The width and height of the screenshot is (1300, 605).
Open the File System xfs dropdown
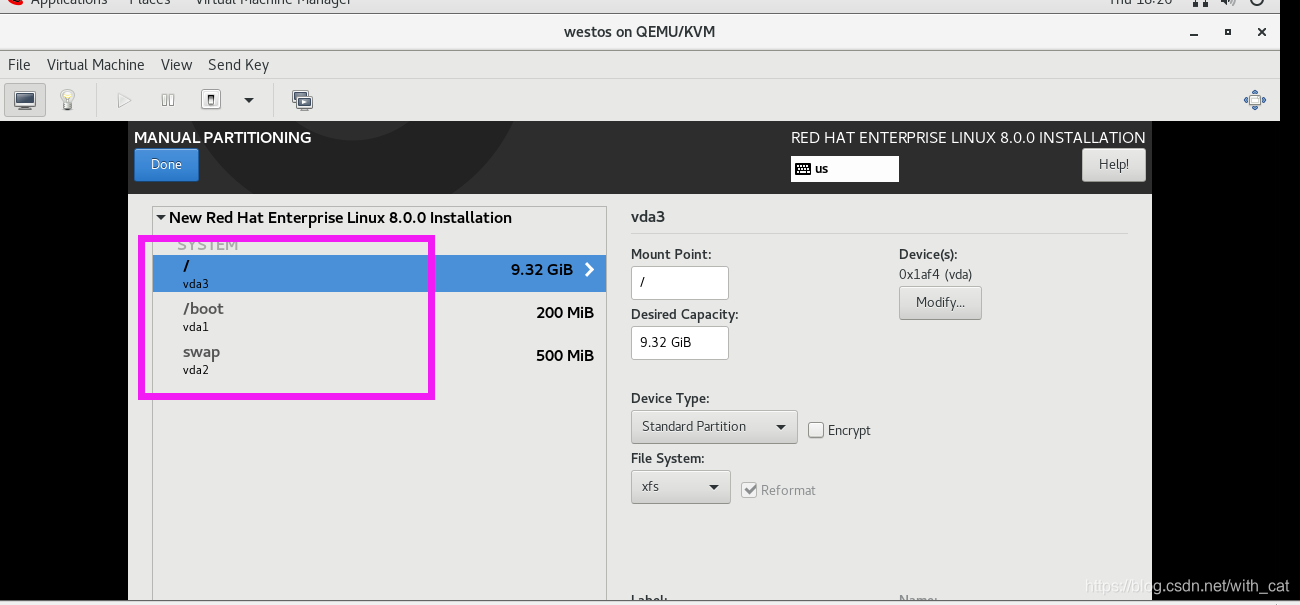click(x=681, y=487)
